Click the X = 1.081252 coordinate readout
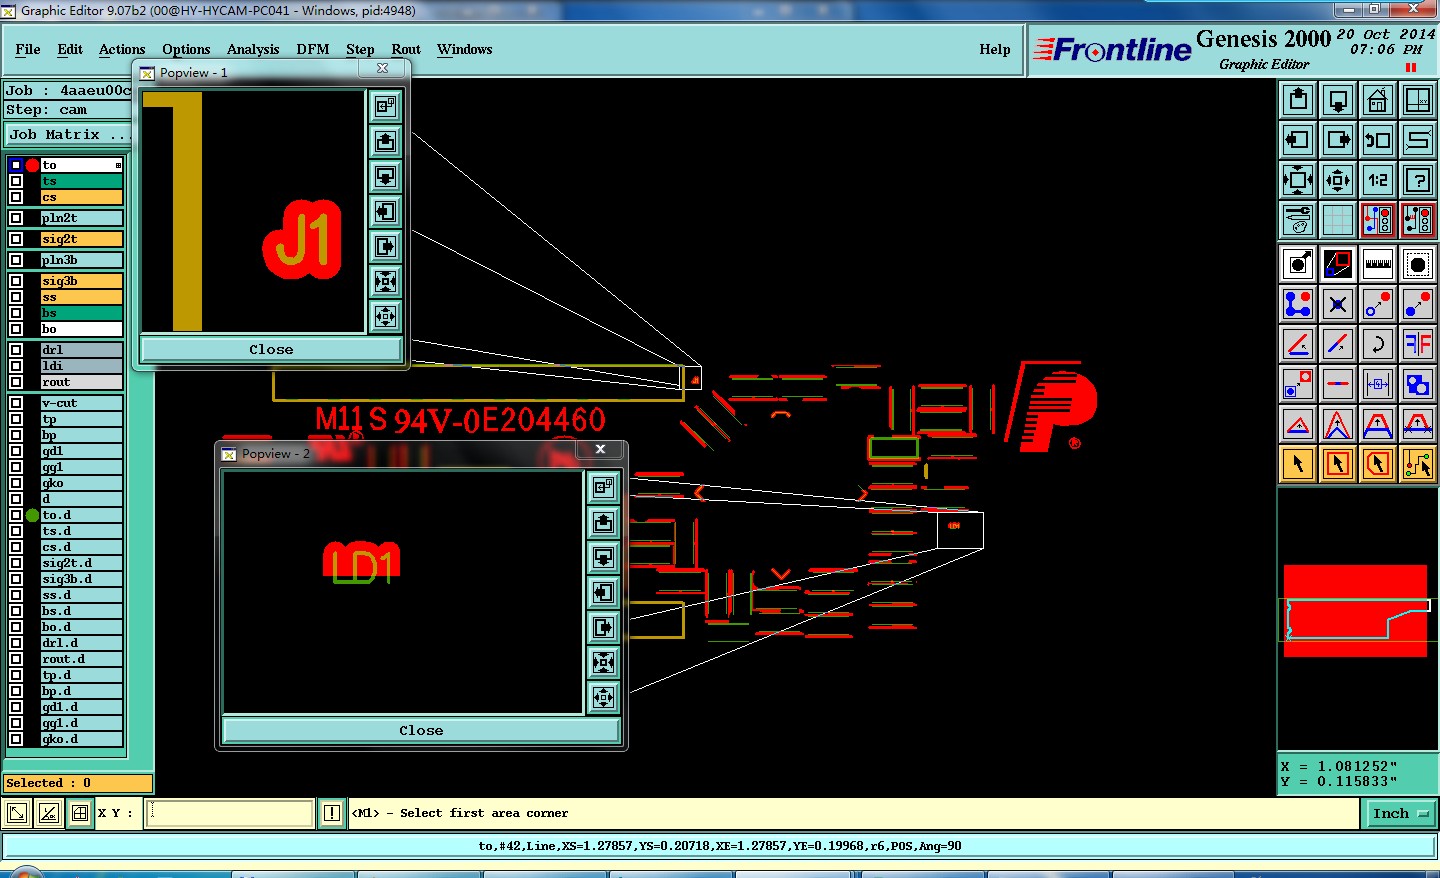The height and width of the screenshot is (878, 1440). click(1339, 766)
